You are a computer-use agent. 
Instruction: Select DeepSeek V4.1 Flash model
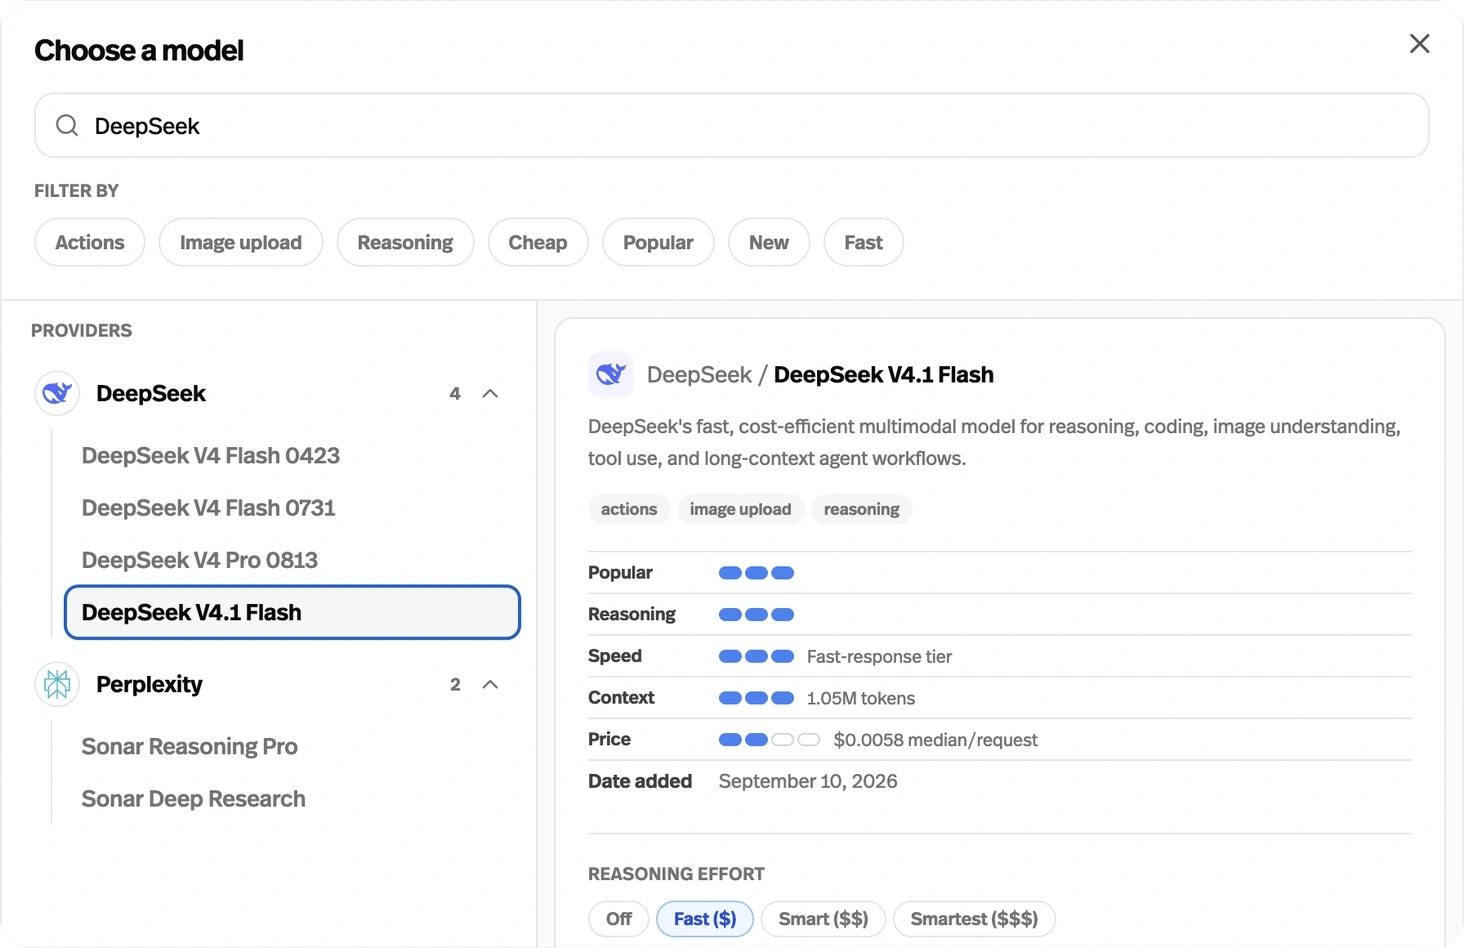coord(292,612)
